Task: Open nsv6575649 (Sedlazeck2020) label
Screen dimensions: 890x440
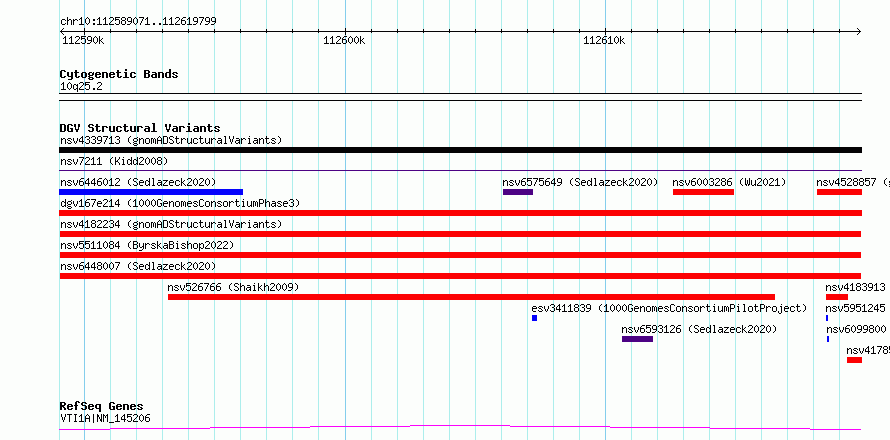Action: [x=580, y=182]
